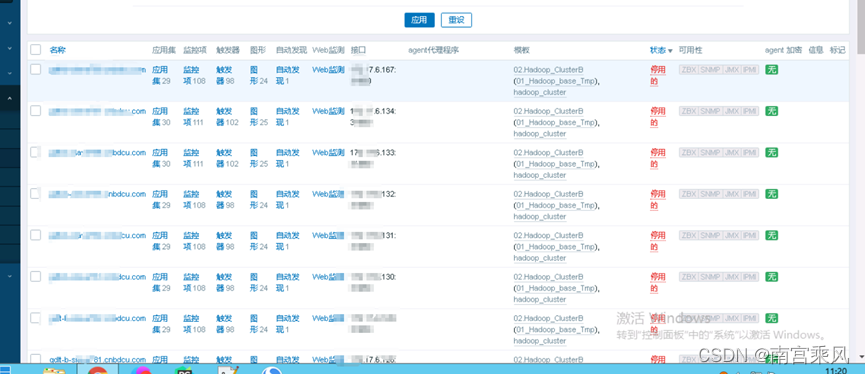This screenshot has height=374, width=865.
Task: Expand the bottom sidebar chevron section
Action: coord(9,275)
